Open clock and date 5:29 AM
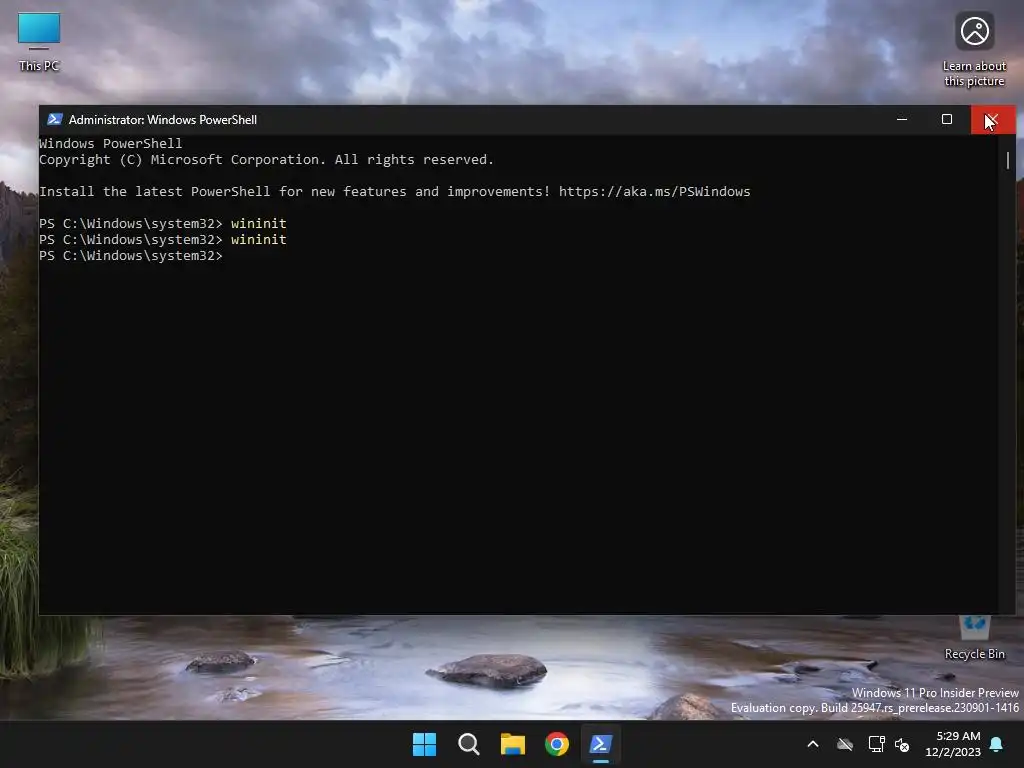The width and height of the screenshot is (1024, 768). coord(953,744)
